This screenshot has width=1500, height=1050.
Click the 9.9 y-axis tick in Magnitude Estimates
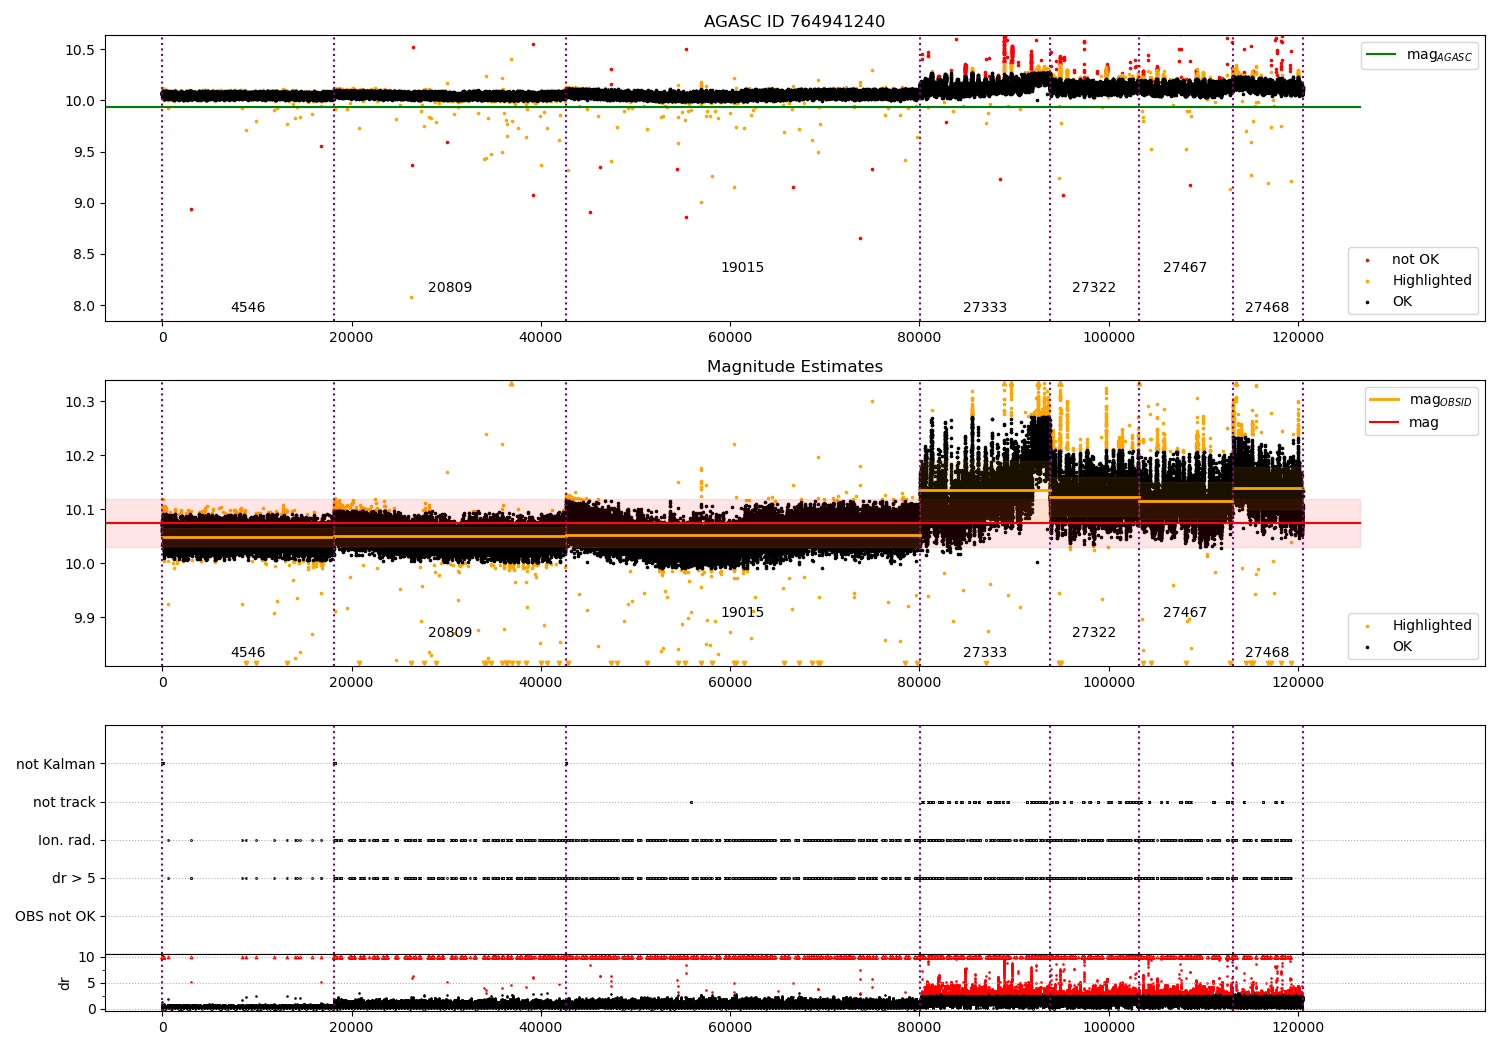click(x=83, y=618)
